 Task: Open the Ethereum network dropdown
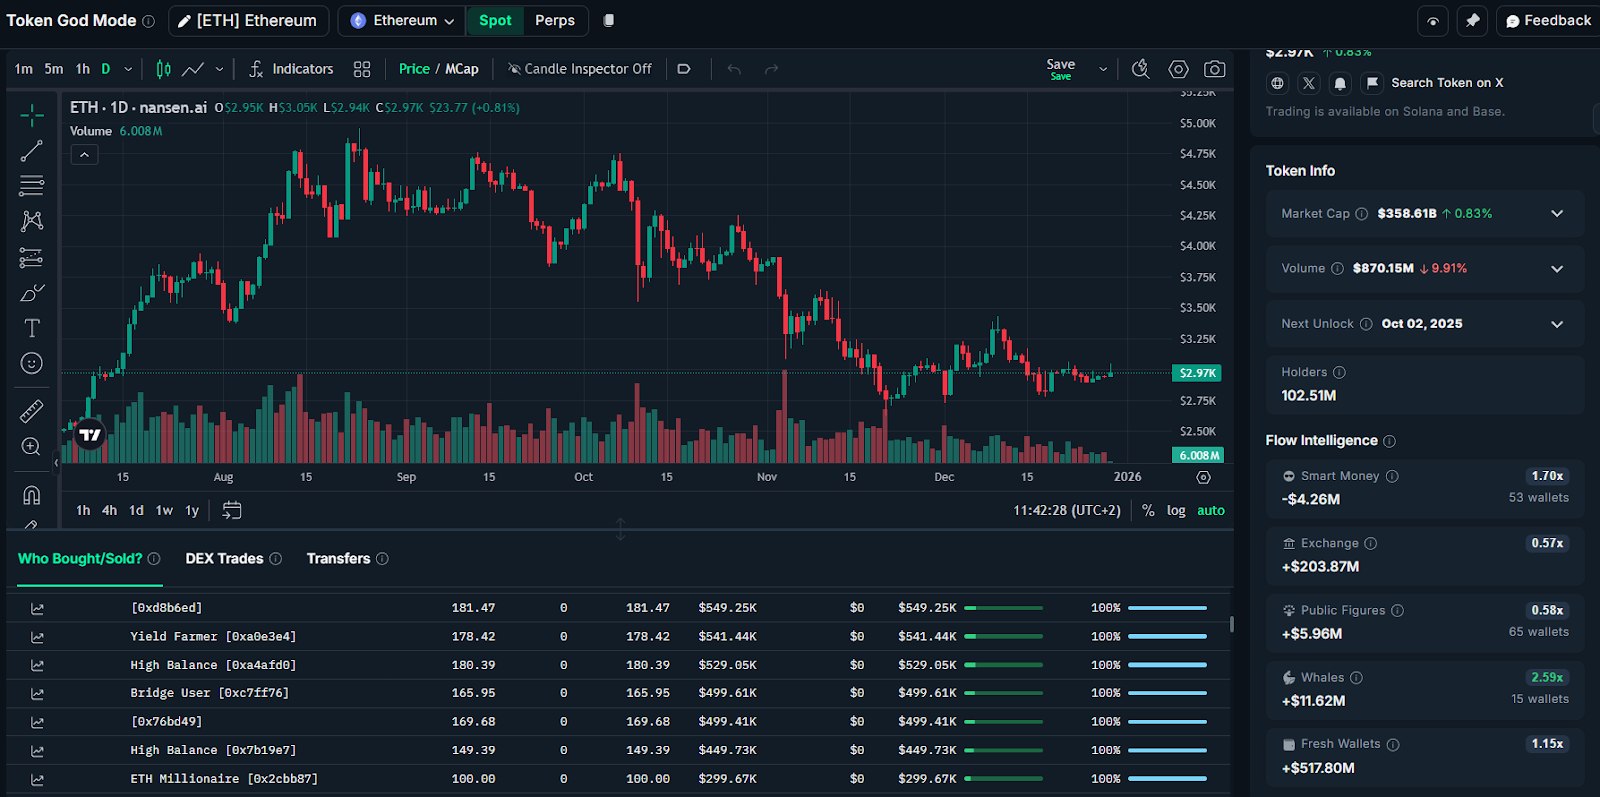403,20
